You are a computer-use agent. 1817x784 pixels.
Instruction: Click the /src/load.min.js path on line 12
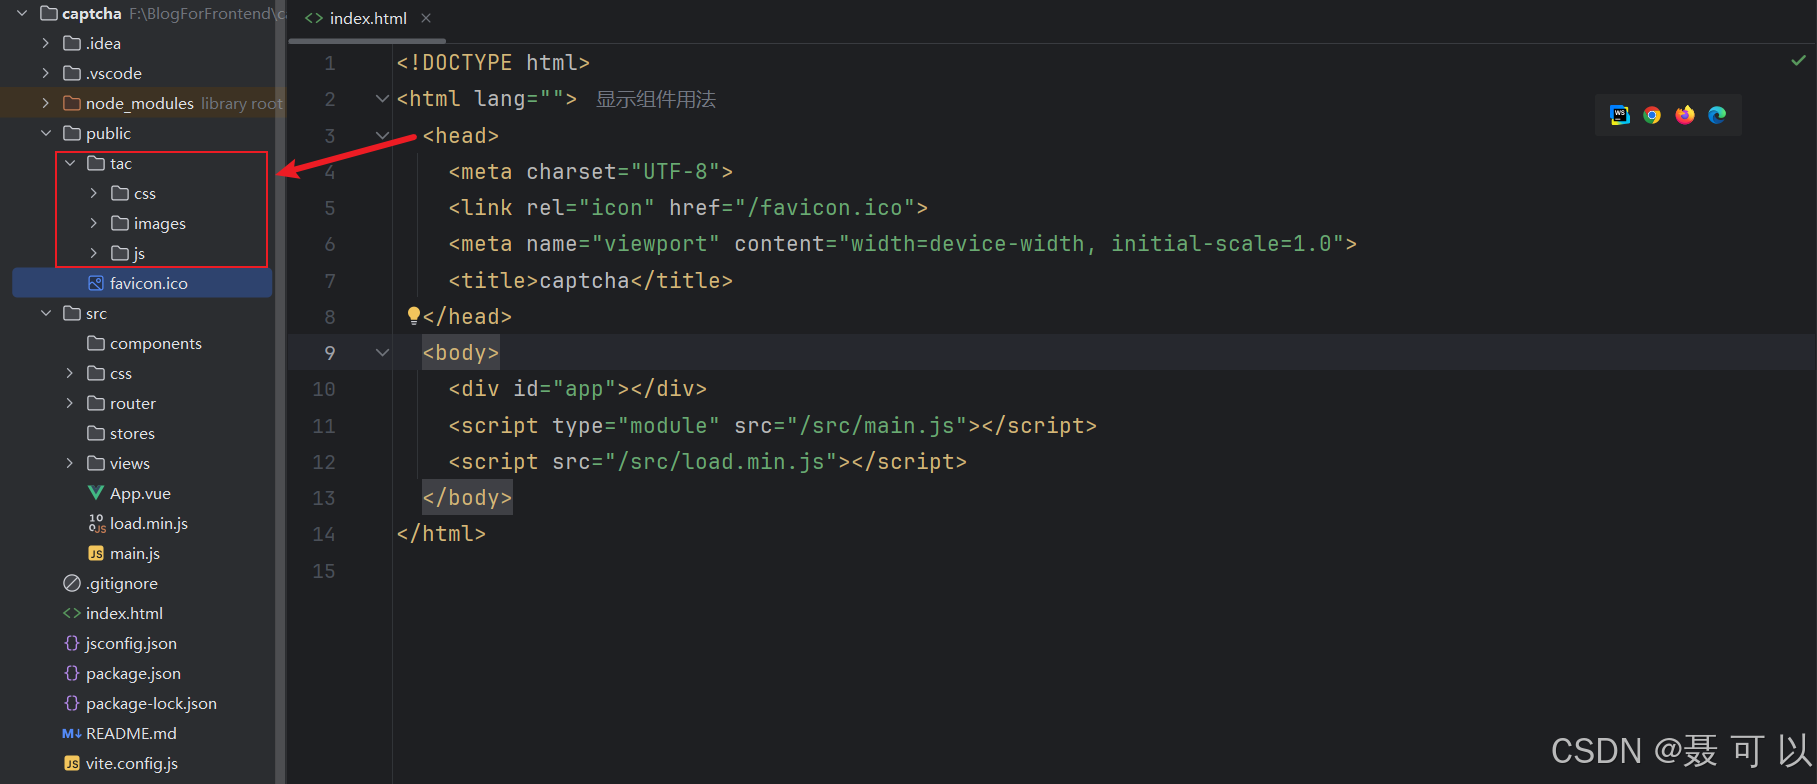(721, 461)
